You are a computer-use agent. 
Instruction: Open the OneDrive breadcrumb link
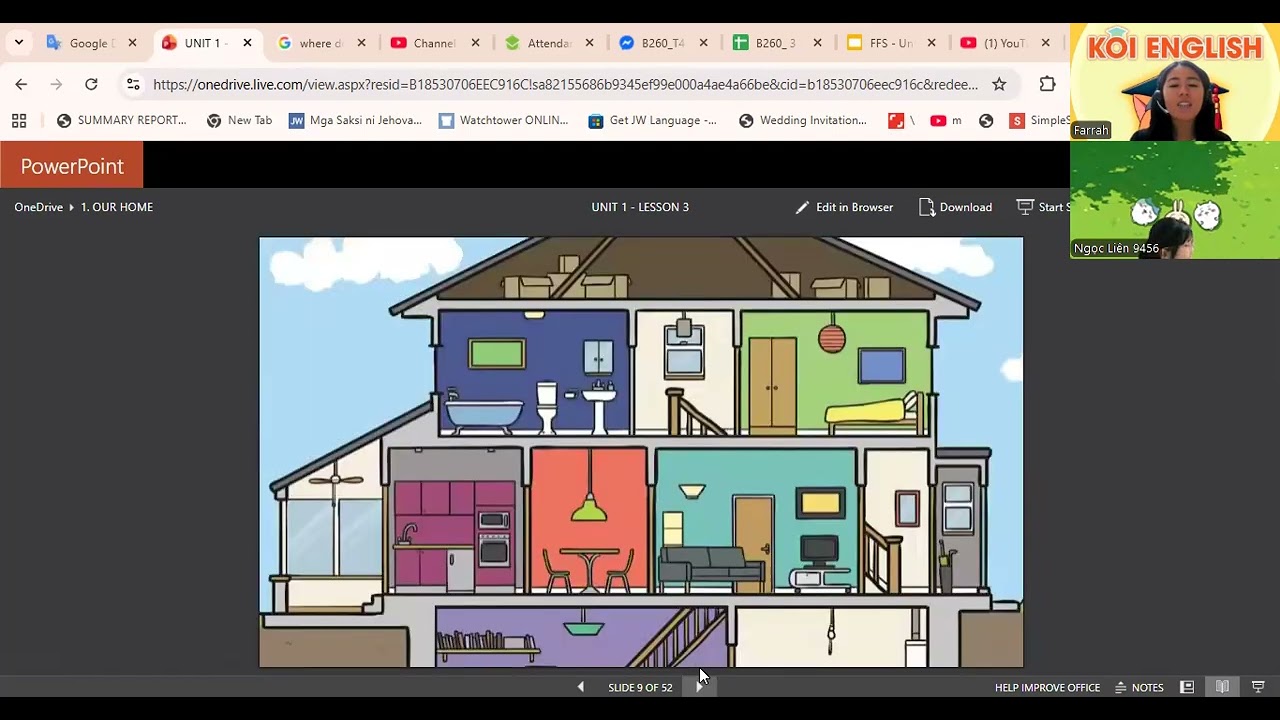[38, 207]
